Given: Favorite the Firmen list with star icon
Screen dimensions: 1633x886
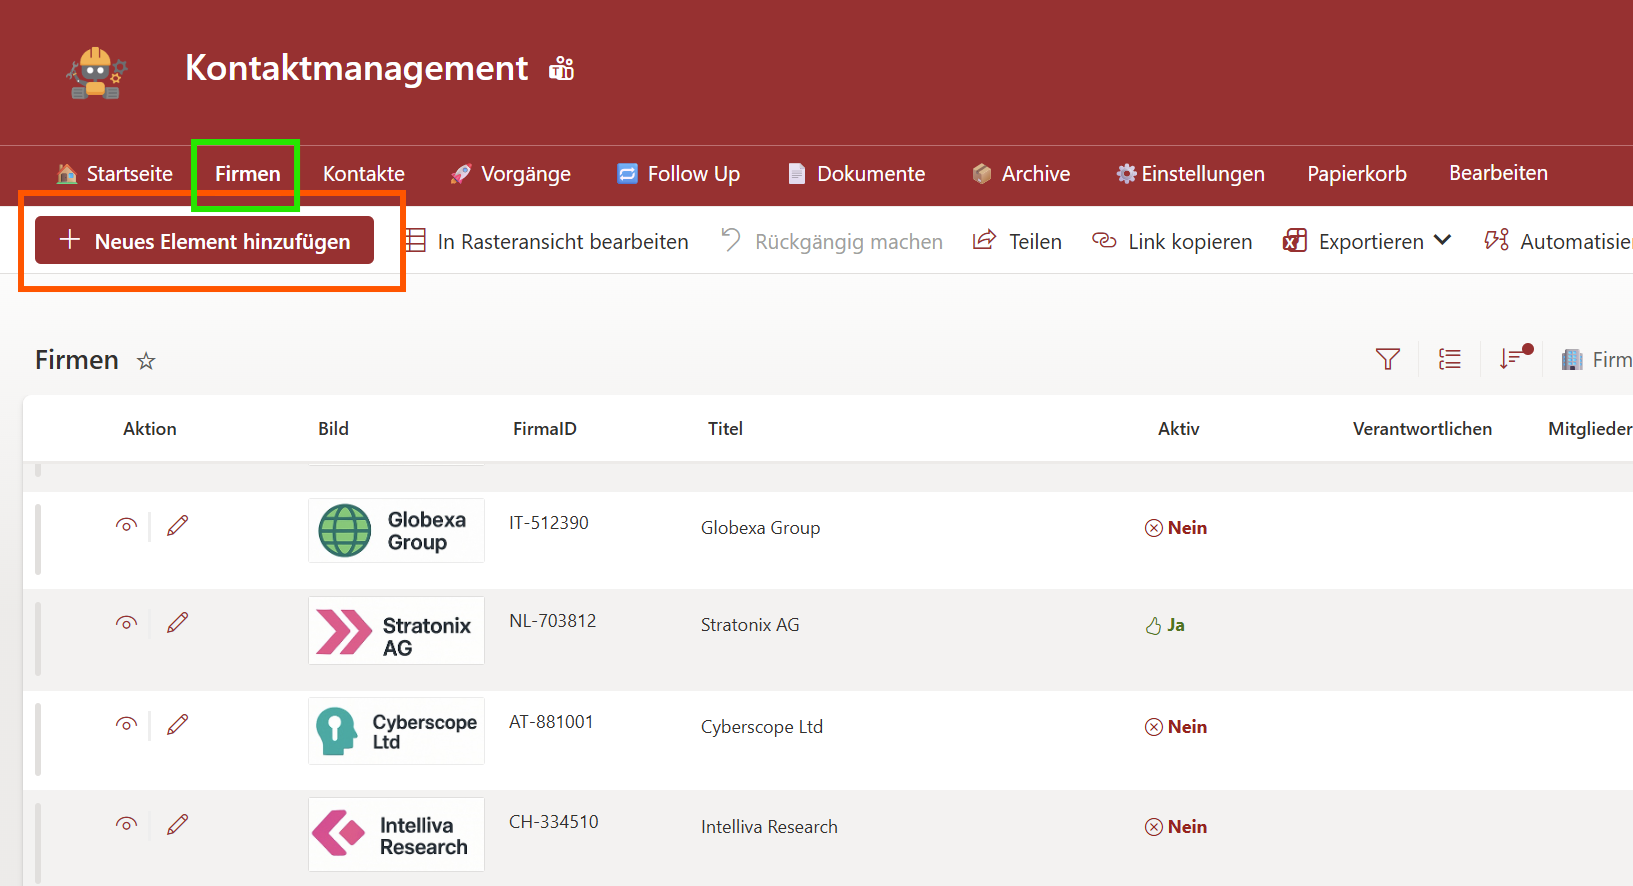Looking at the screenshot, I should point(146,361).
